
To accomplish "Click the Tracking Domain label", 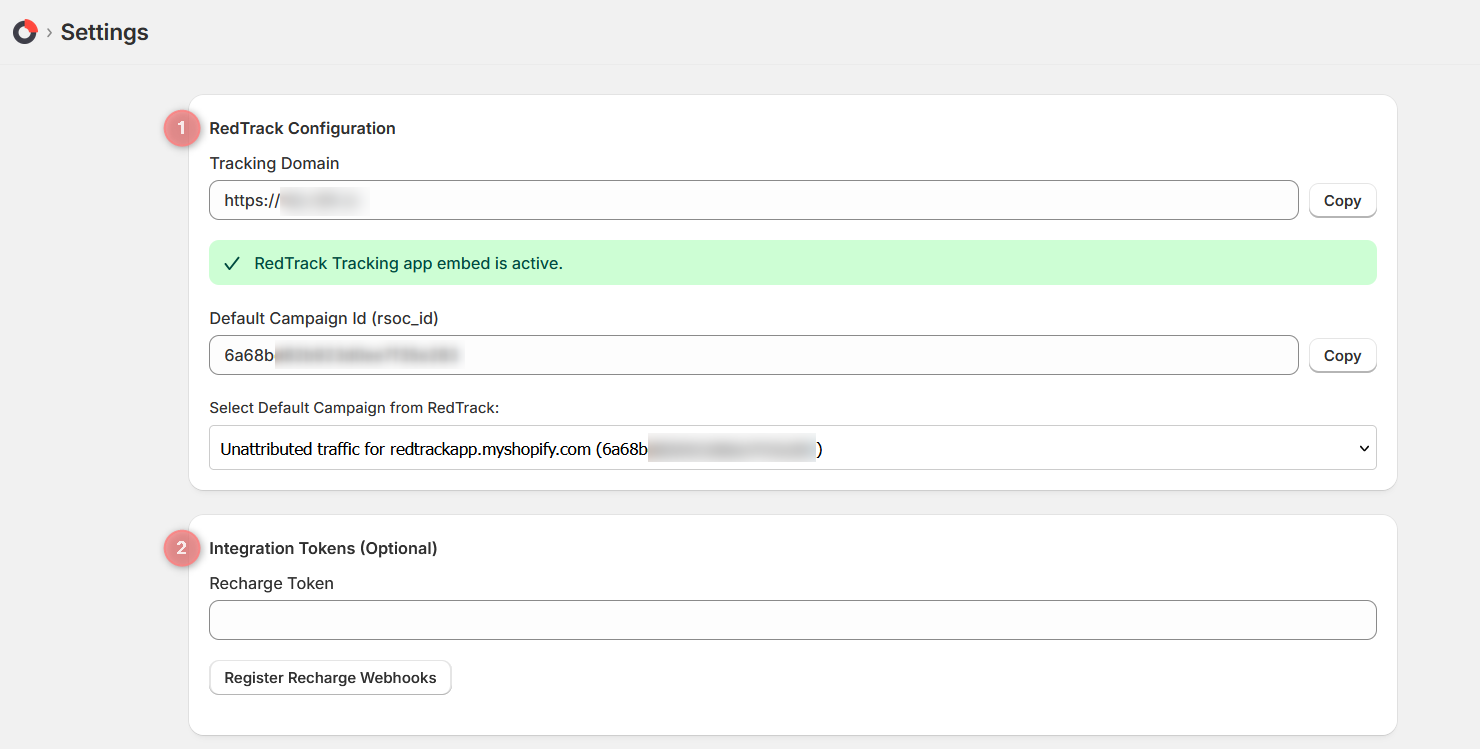I will point(274,163).
